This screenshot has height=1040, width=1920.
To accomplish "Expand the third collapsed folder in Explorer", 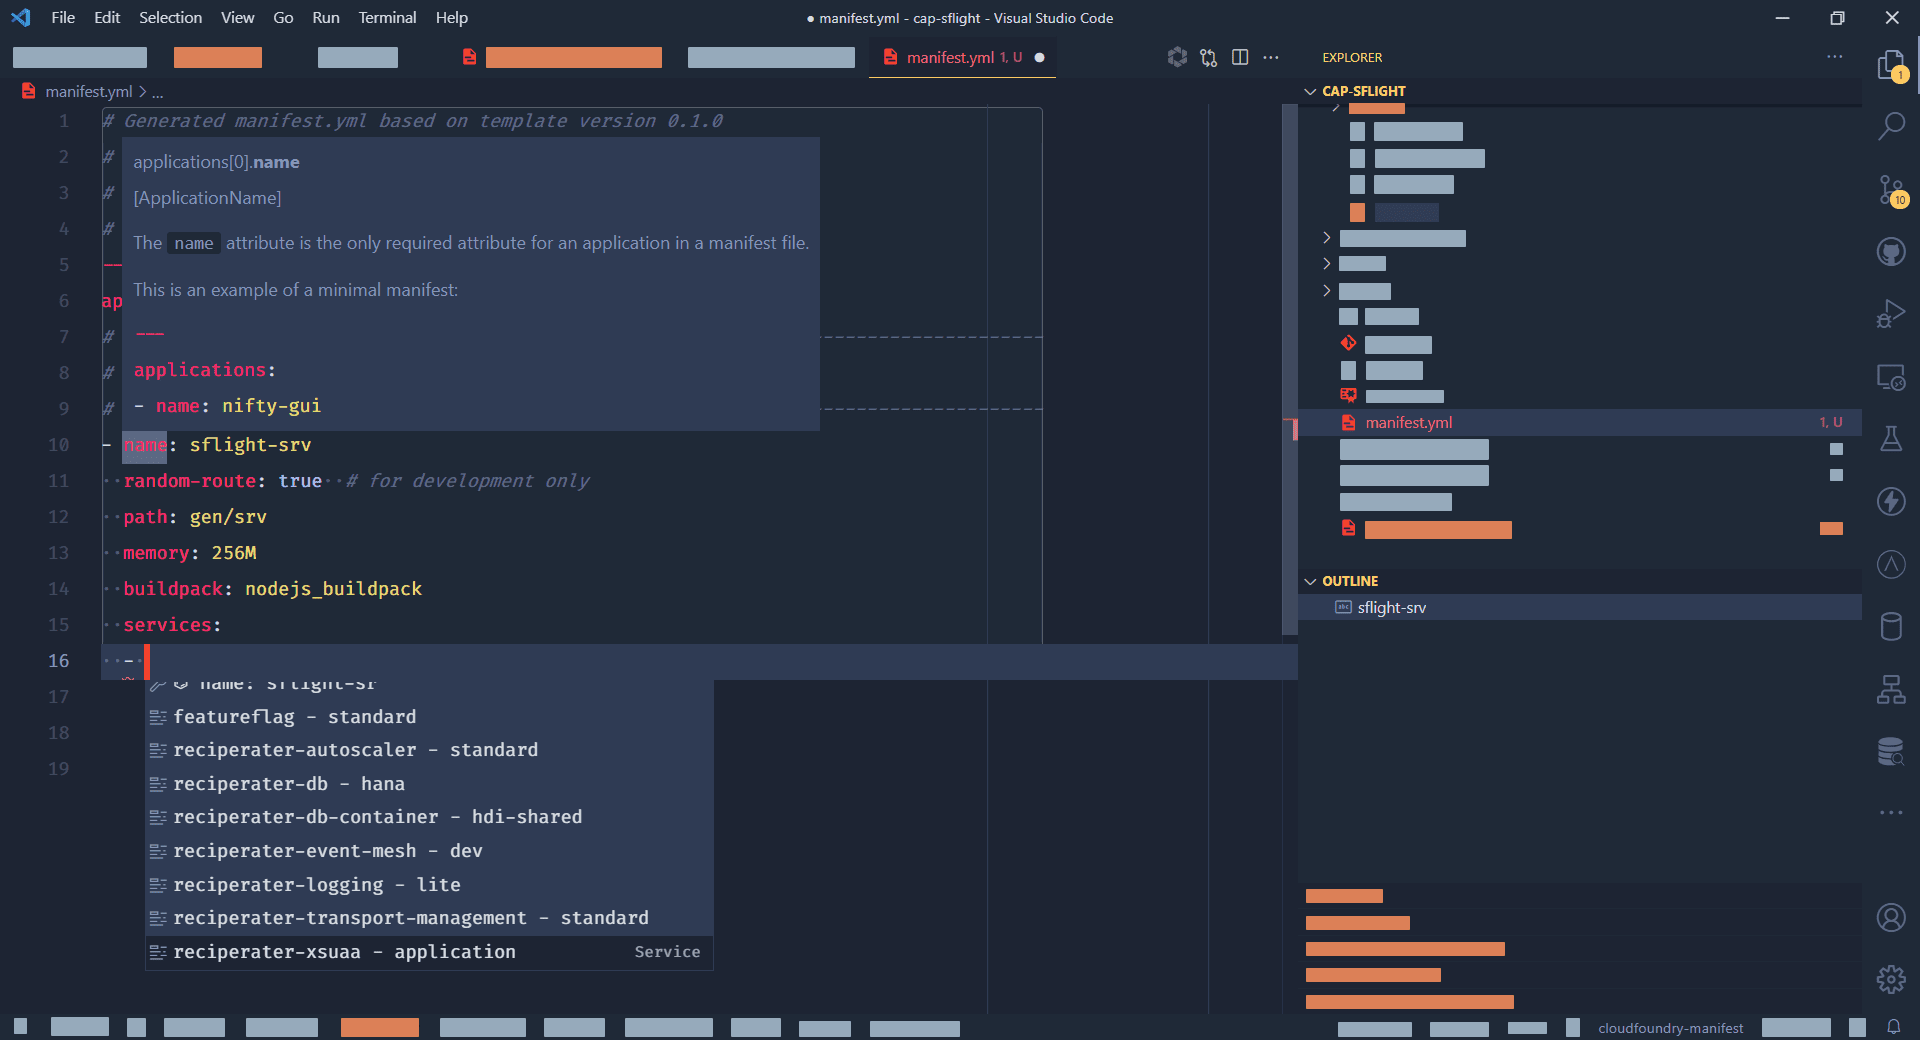I will click(x=1327, y=291).
